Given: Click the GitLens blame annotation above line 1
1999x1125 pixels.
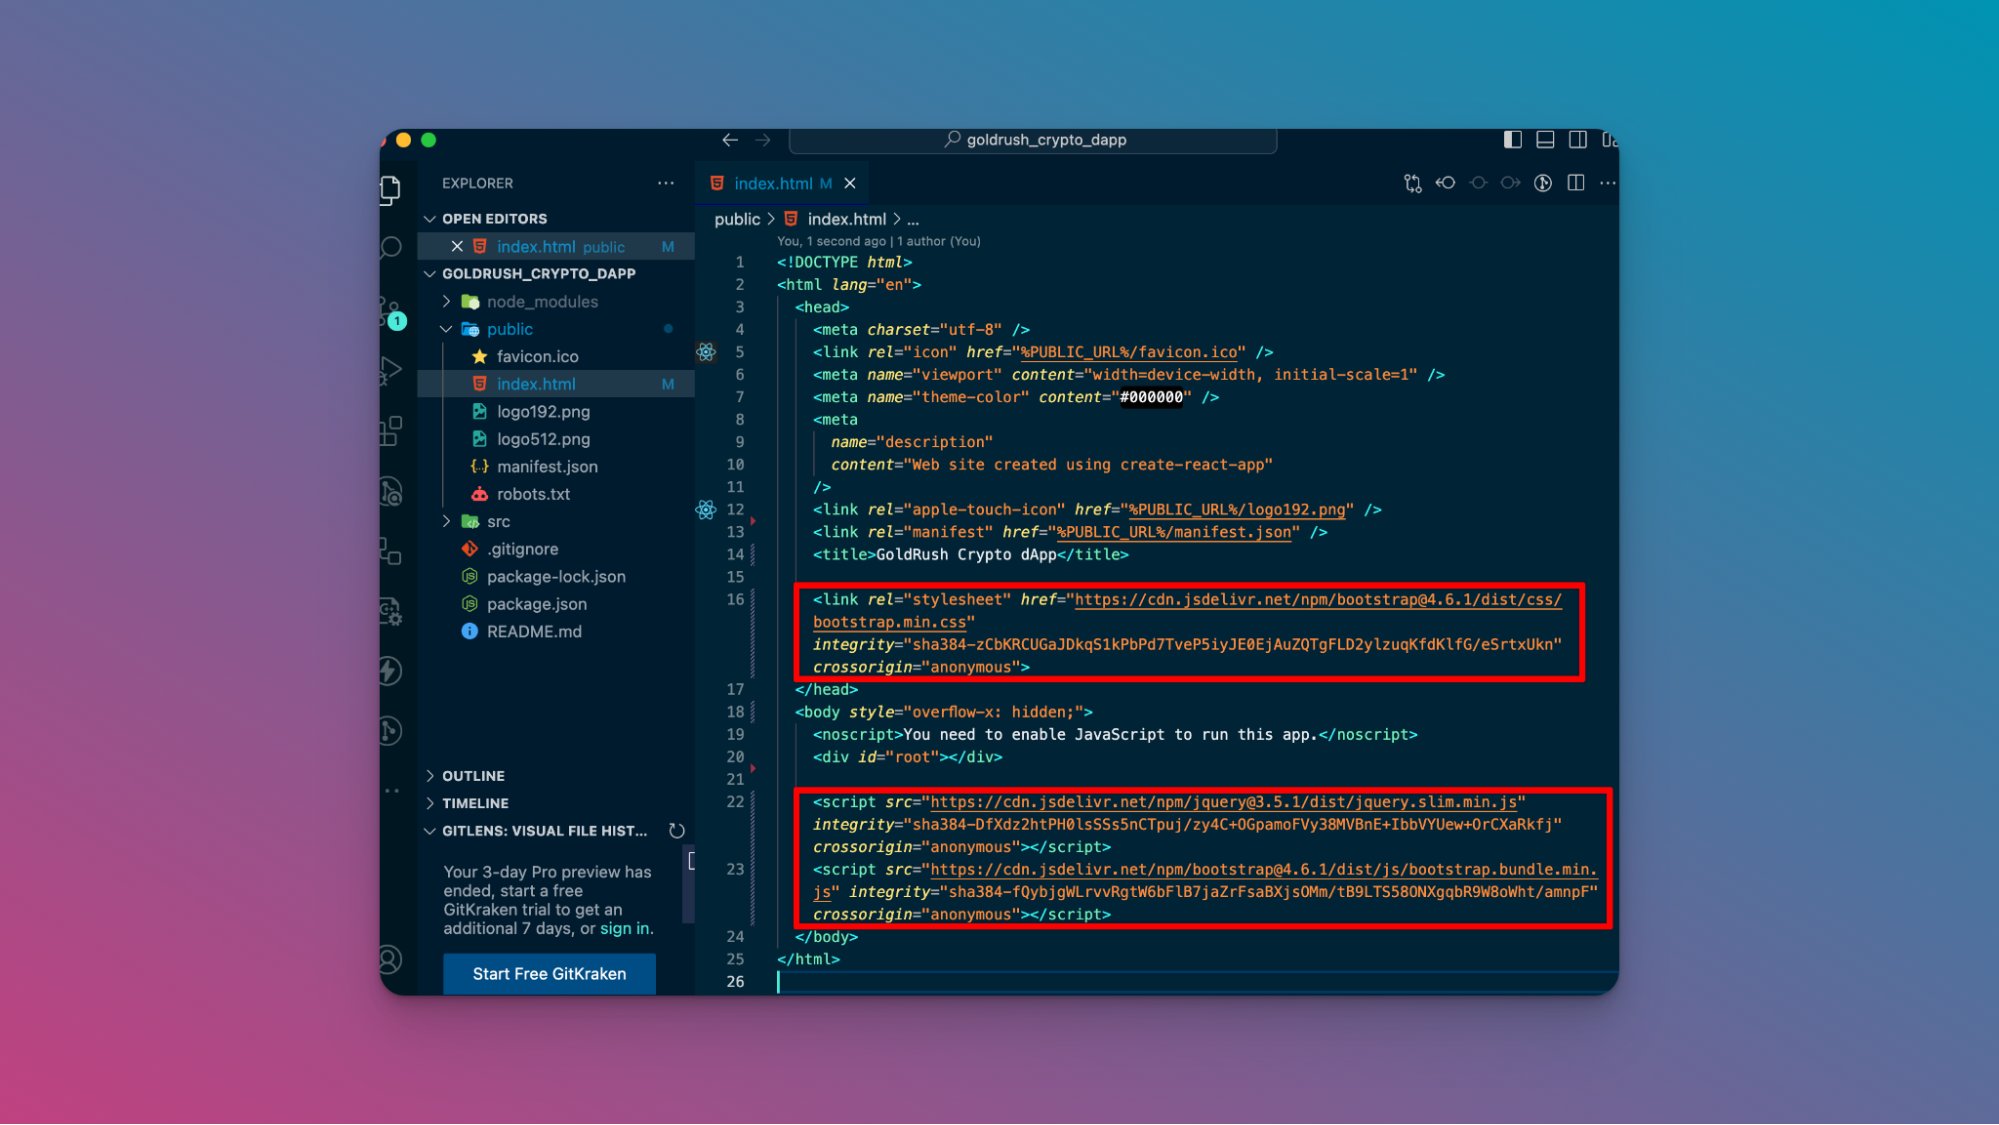Looking at the screenshot, I should [x=878, y=241].
